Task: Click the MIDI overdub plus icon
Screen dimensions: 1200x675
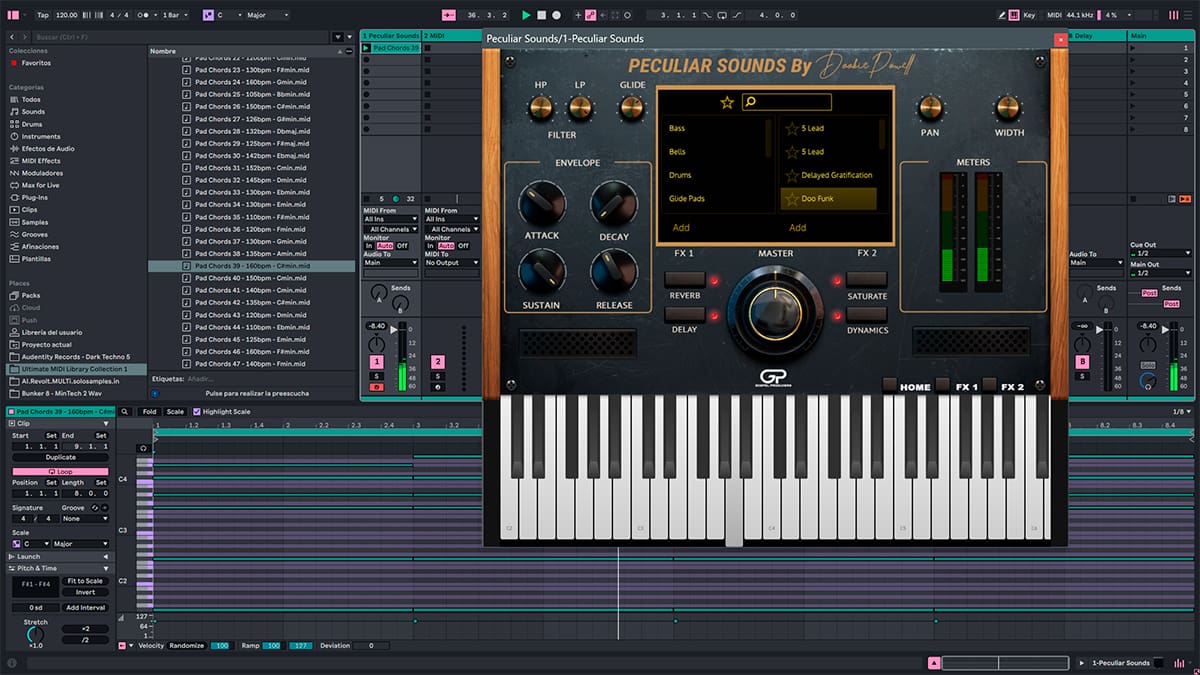Action: click(578, 15)
